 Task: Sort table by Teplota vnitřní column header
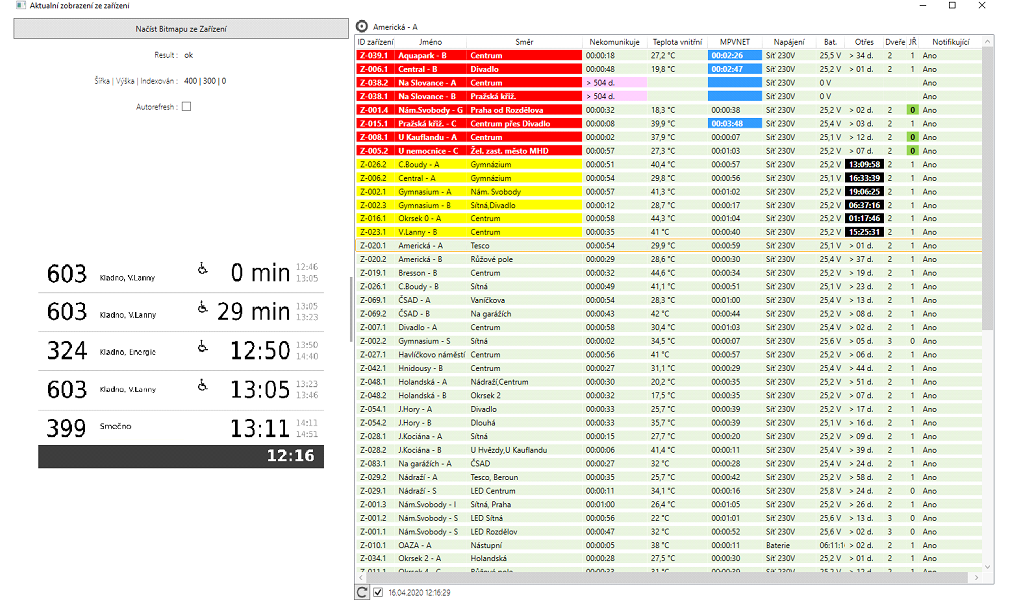pos(677,42)
